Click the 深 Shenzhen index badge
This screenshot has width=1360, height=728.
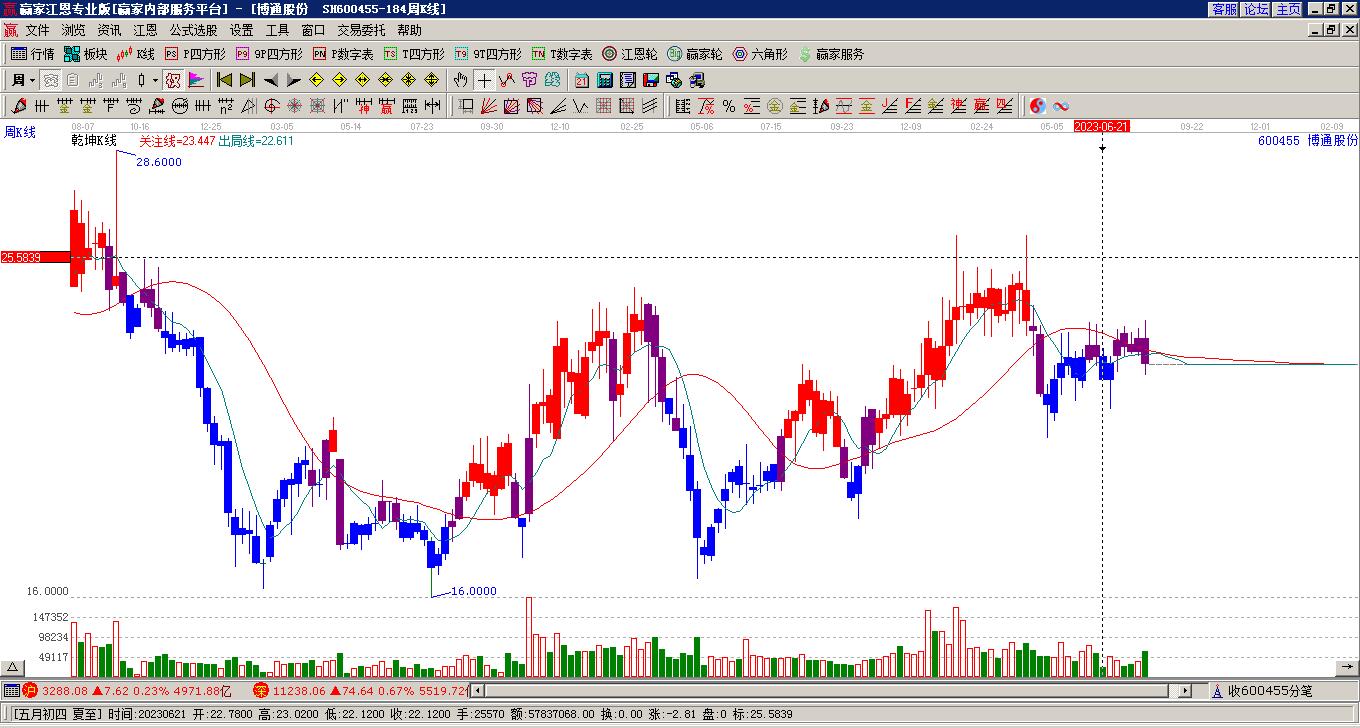pos(261,690)
